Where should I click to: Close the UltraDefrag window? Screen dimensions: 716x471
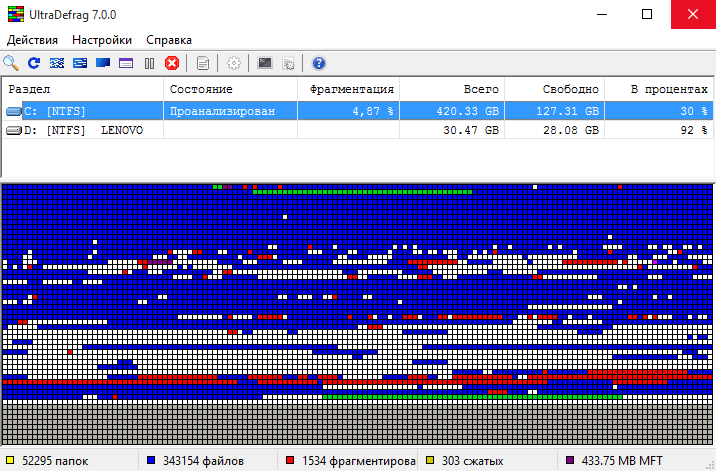(x=693, y=14)
